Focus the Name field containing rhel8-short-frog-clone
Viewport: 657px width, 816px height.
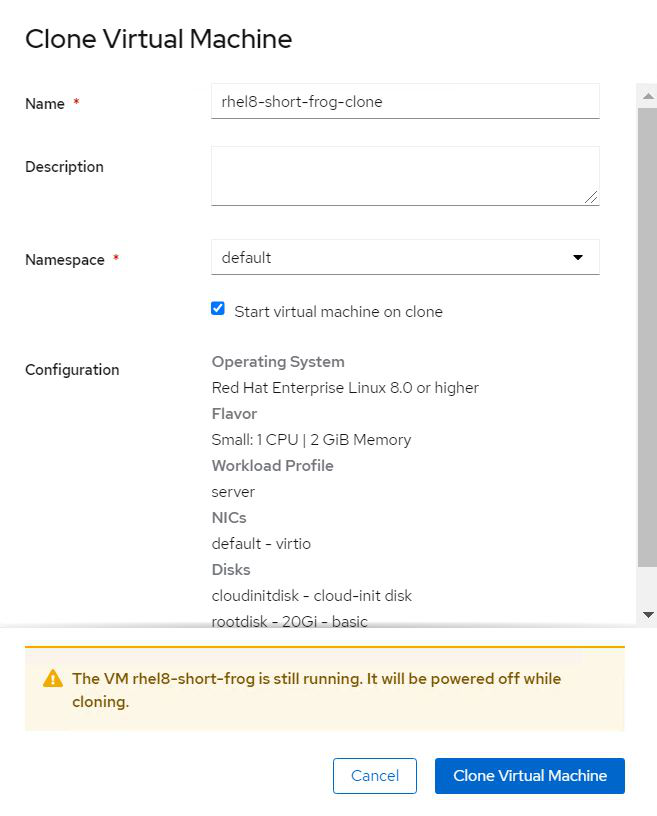[x=404, y=101]
